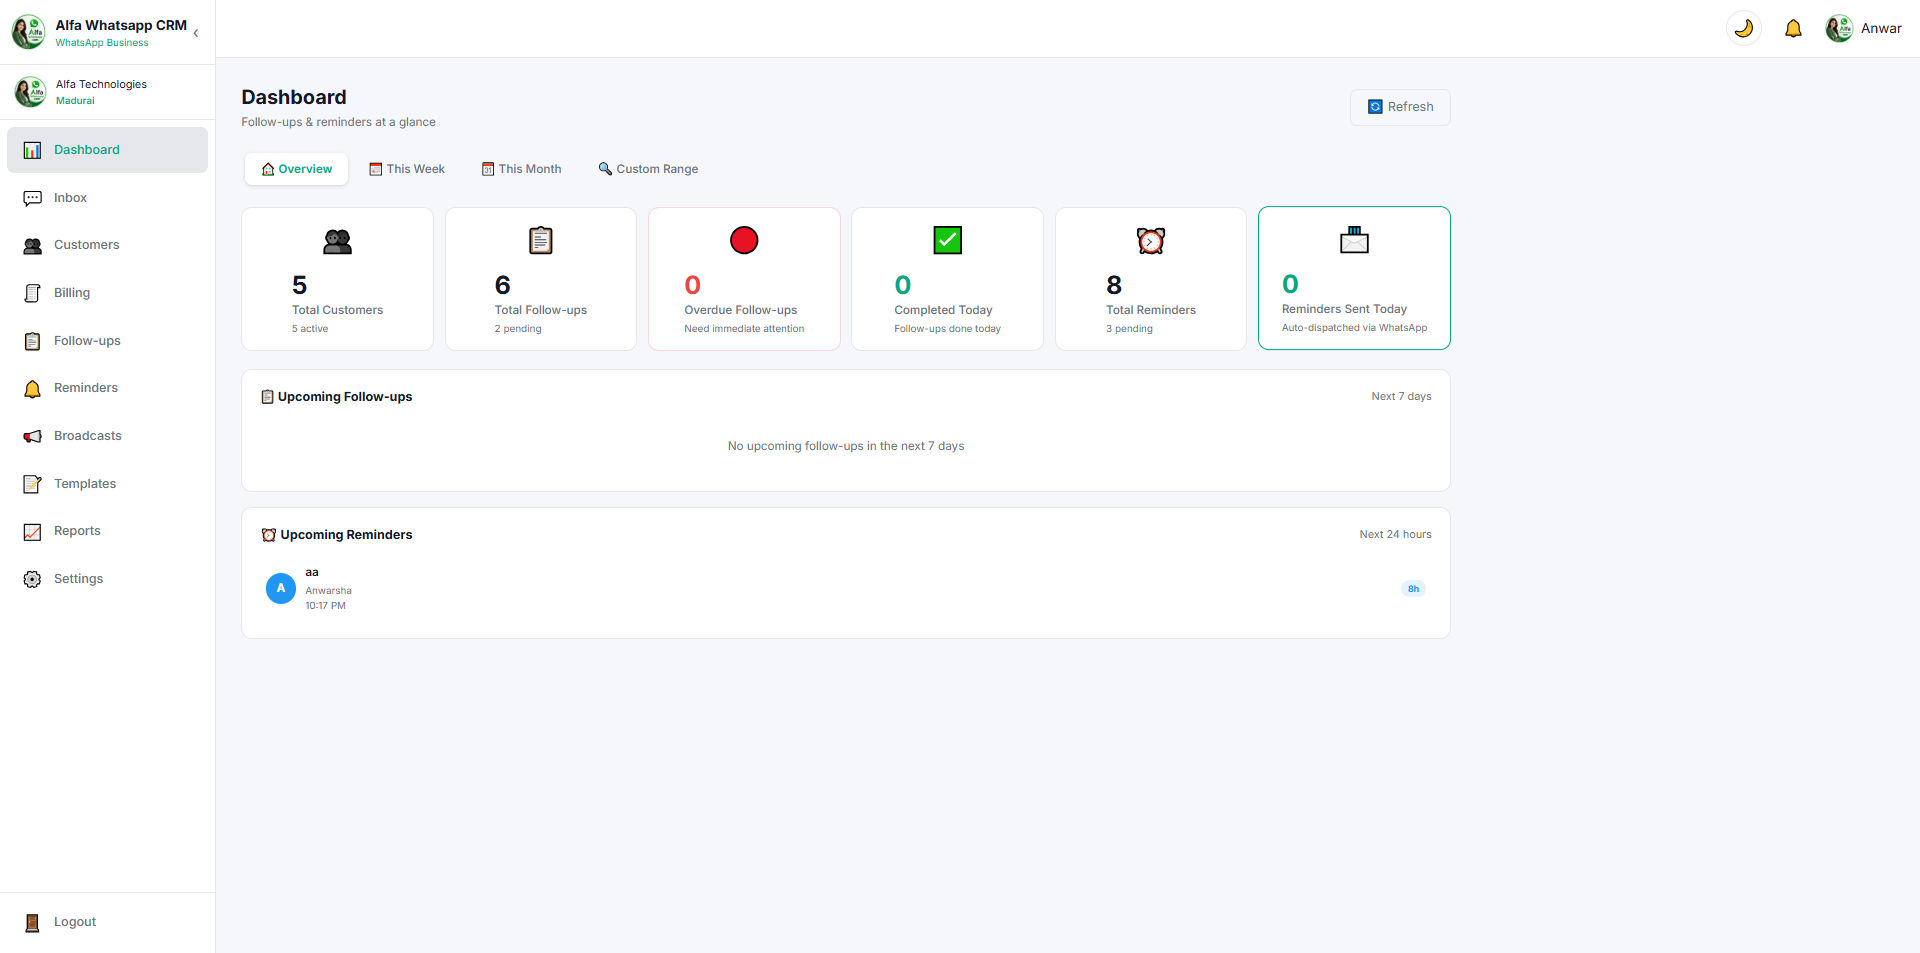Click the Dashboard bar-chart icon in sidebar
The height and width of the screenshot is (953, 1920).
coord(32,150)
